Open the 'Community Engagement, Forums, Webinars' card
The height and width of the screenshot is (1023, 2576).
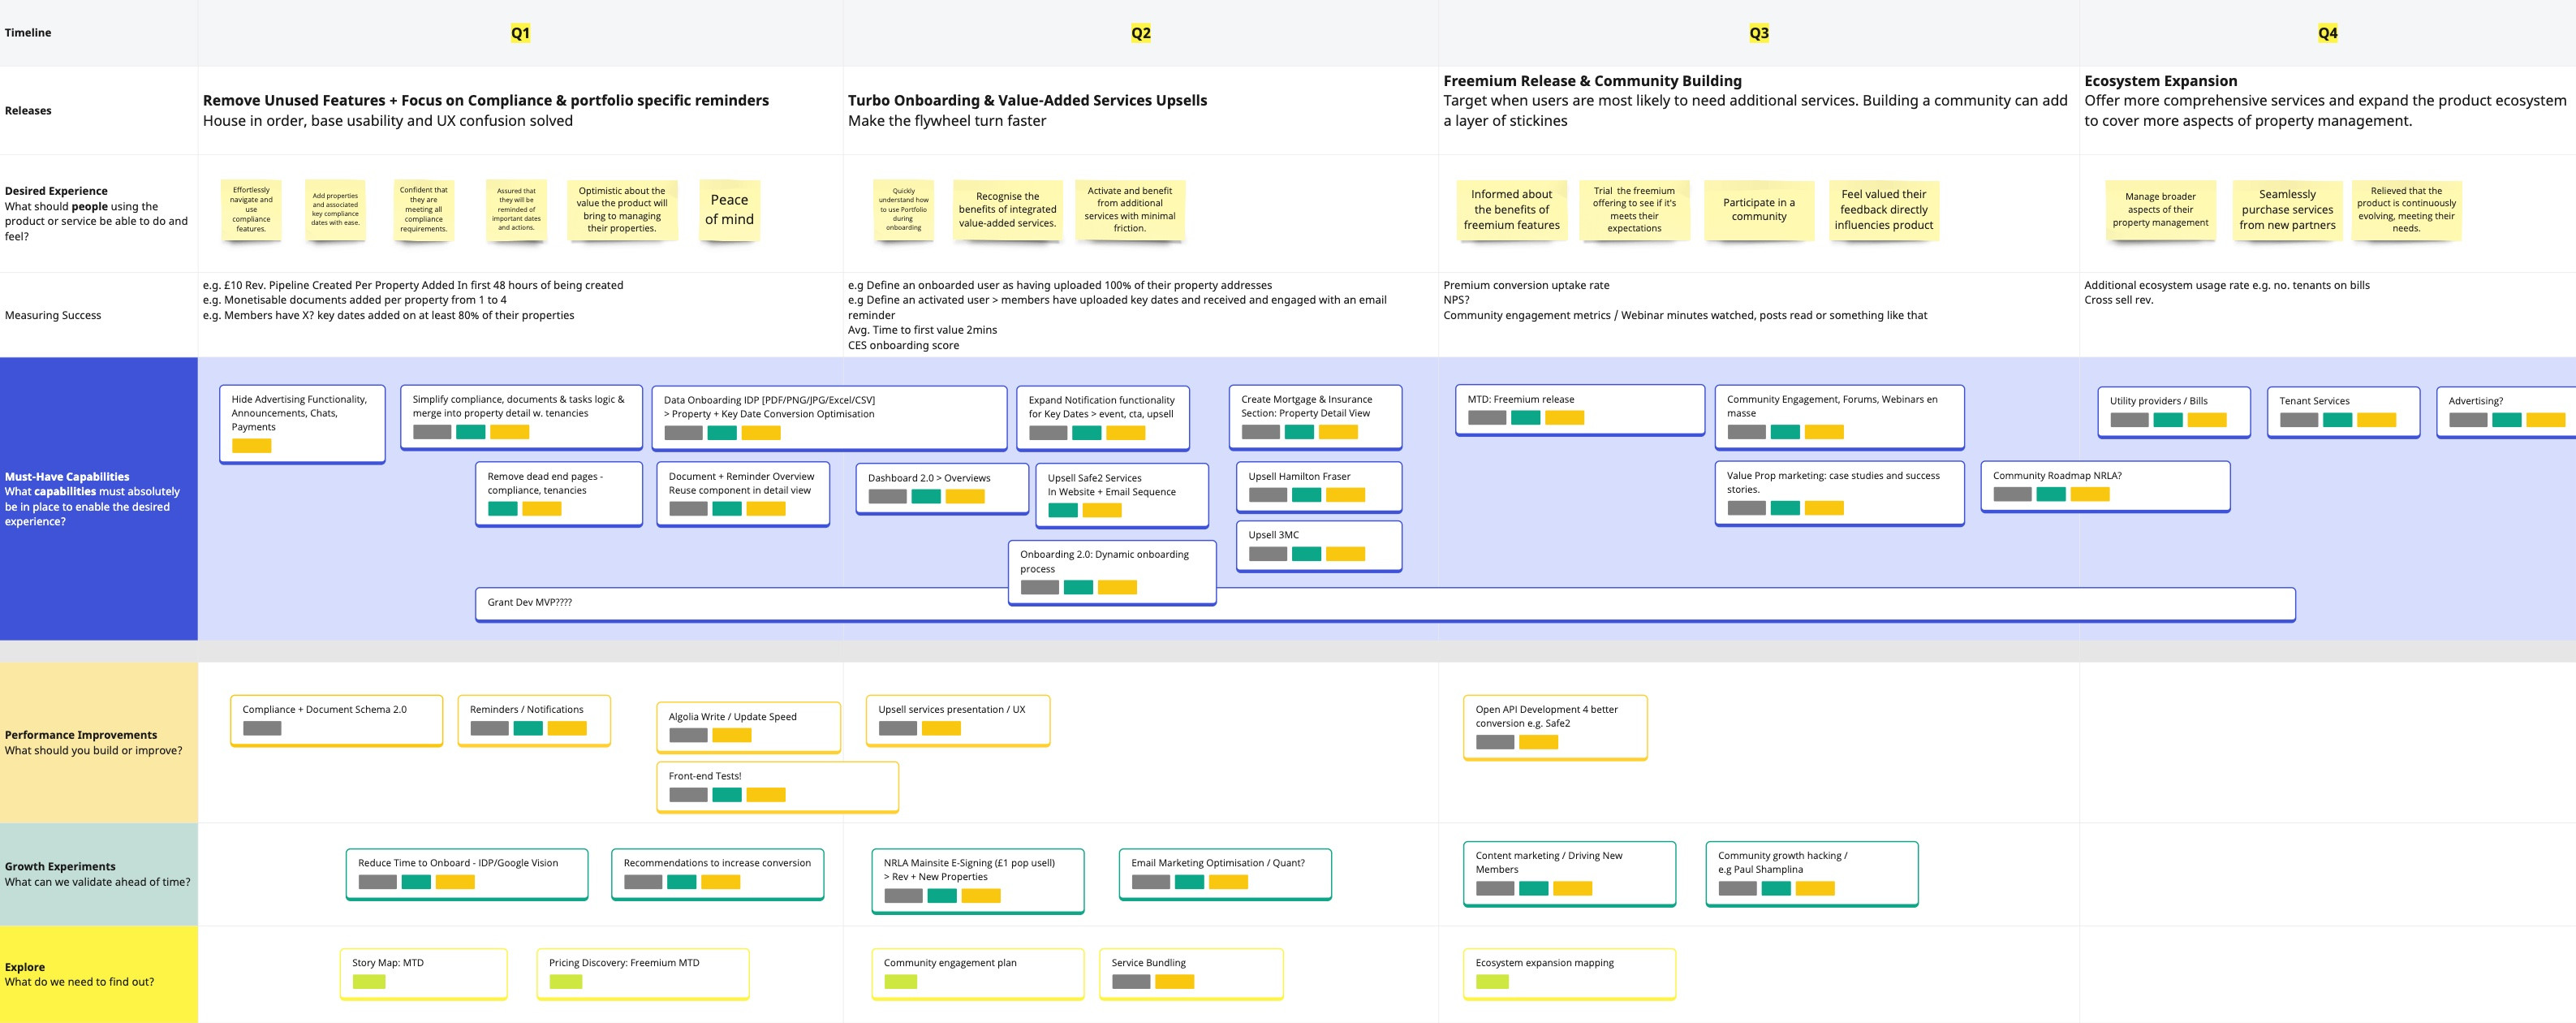tap(1839, 417)
